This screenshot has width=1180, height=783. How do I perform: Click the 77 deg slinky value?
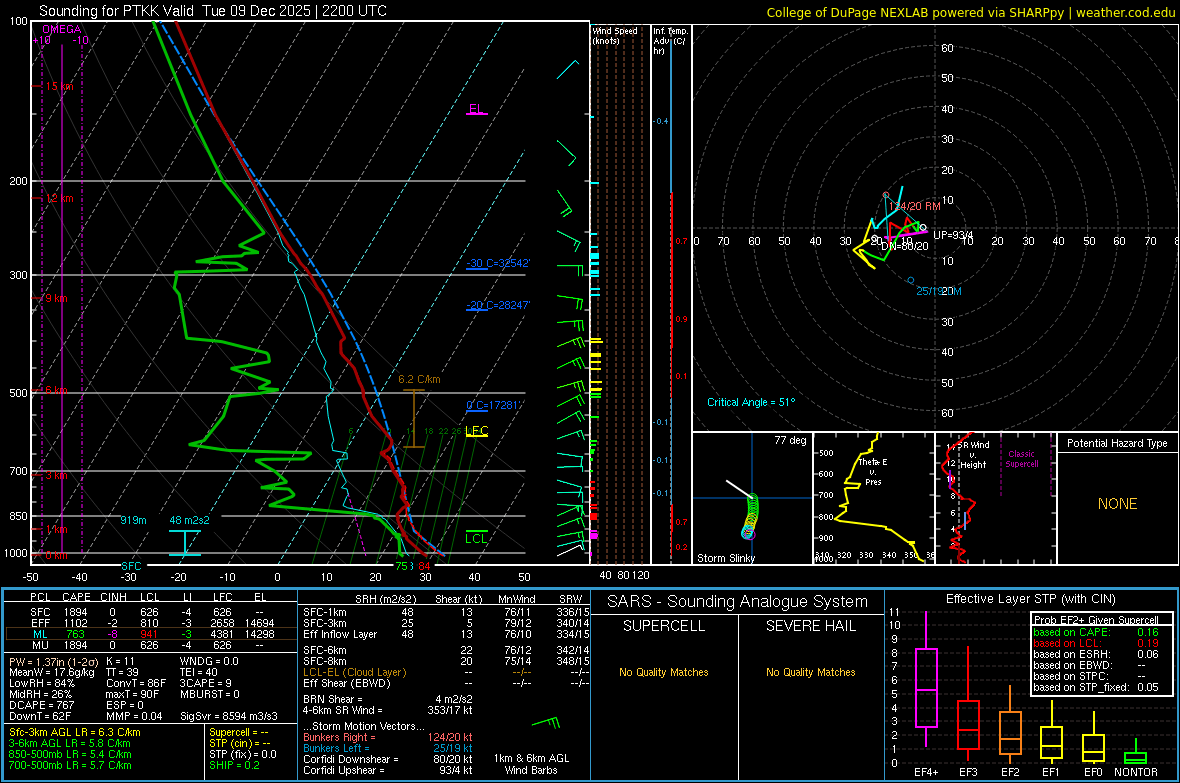point(790,440)
